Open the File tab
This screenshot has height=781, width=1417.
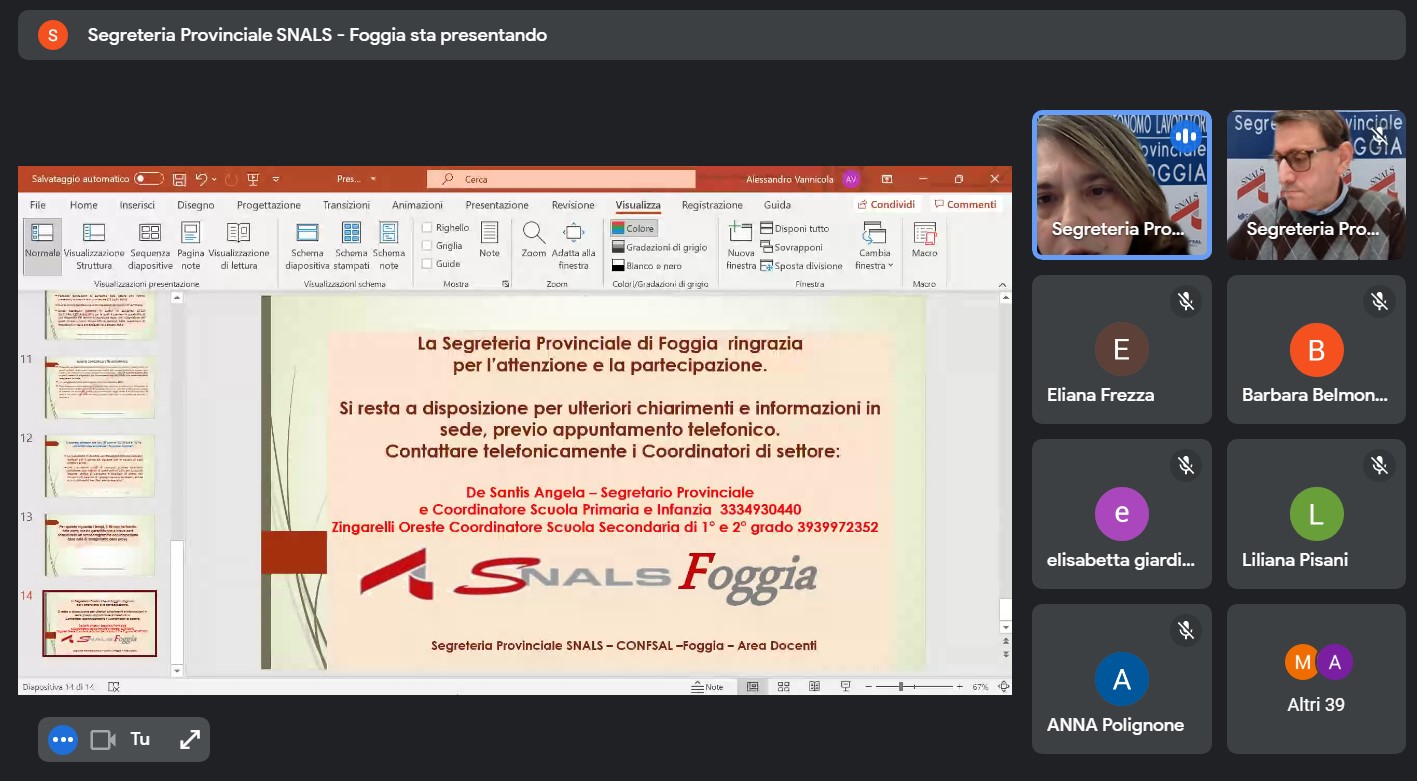point(38,205)
